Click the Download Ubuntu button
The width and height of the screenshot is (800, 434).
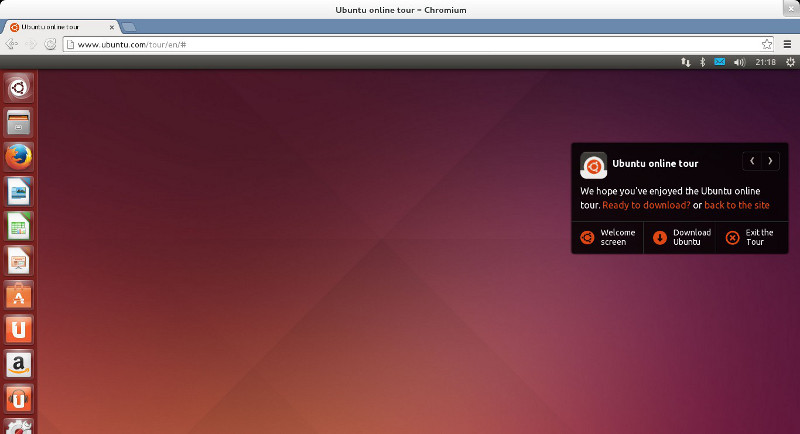[x=680, y=237]
